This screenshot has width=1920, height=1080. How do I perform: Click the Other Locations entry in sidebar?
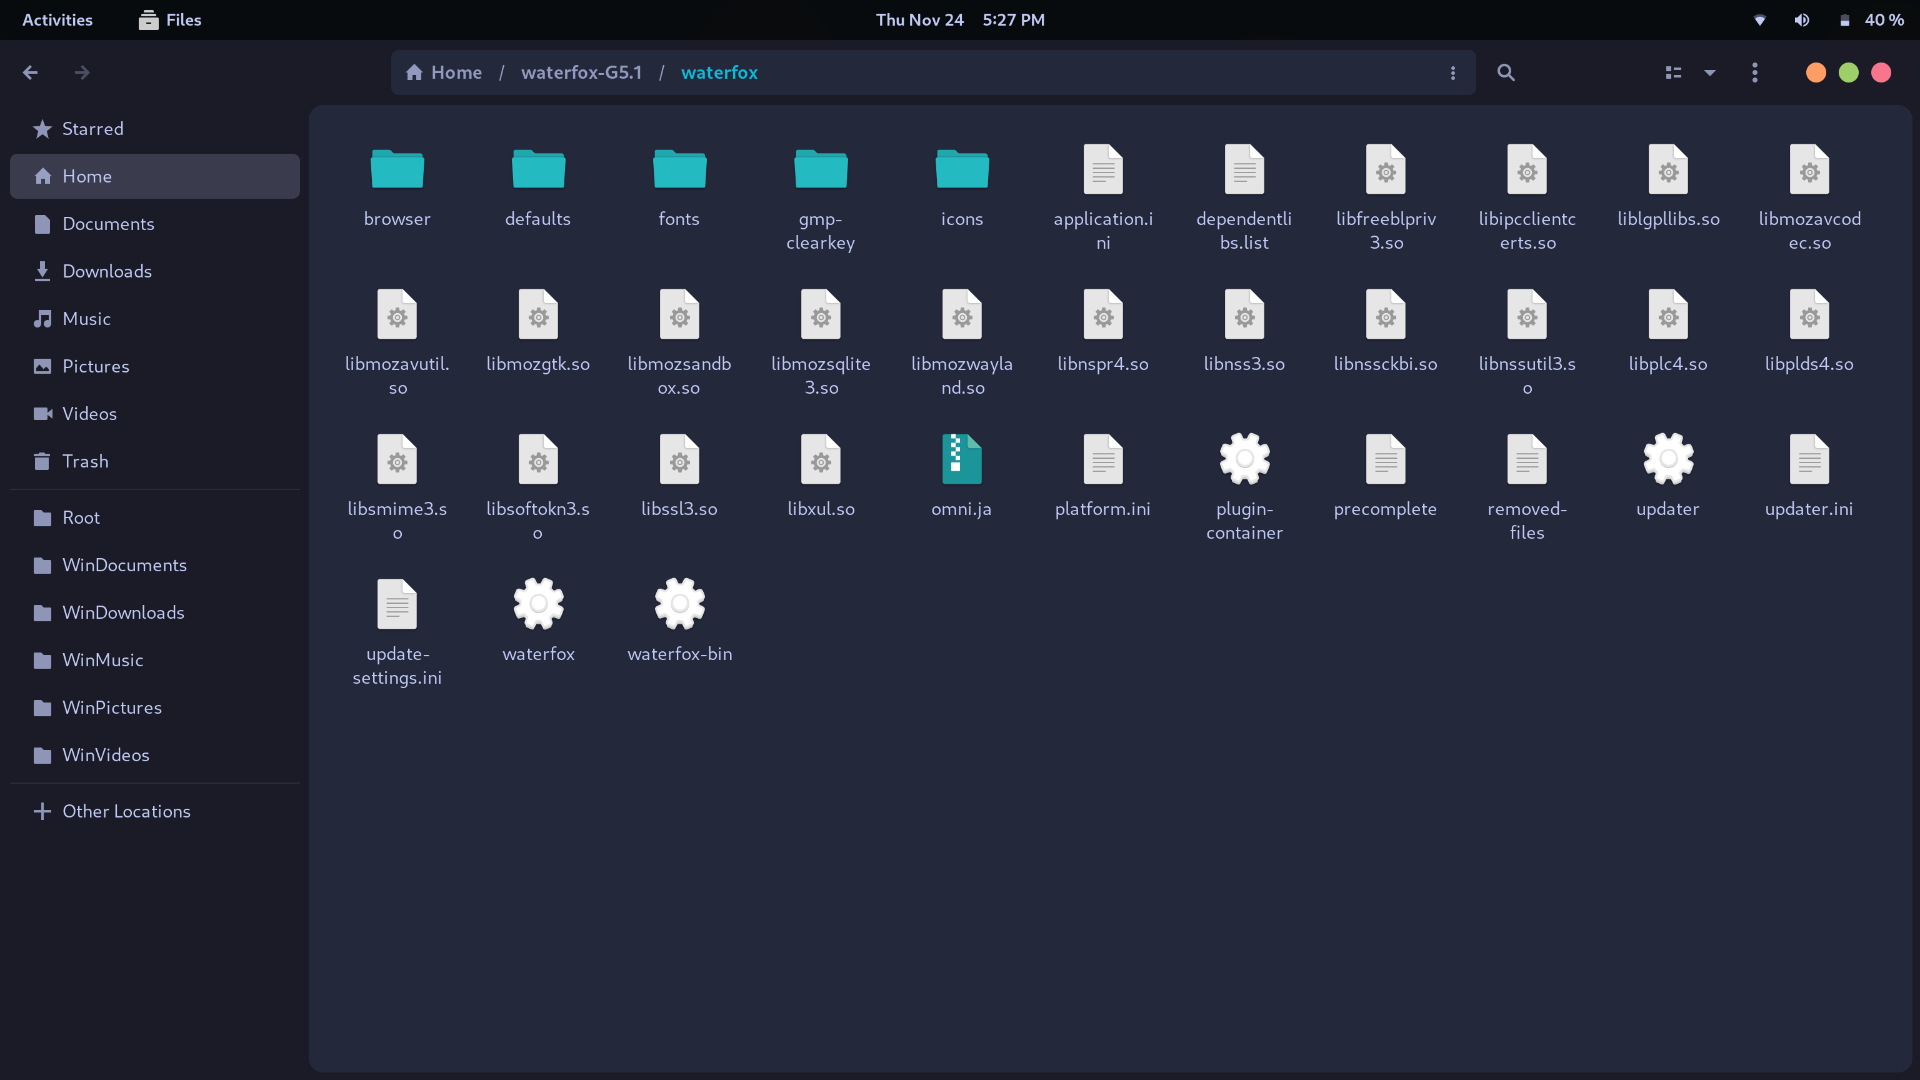click(126, 811)
